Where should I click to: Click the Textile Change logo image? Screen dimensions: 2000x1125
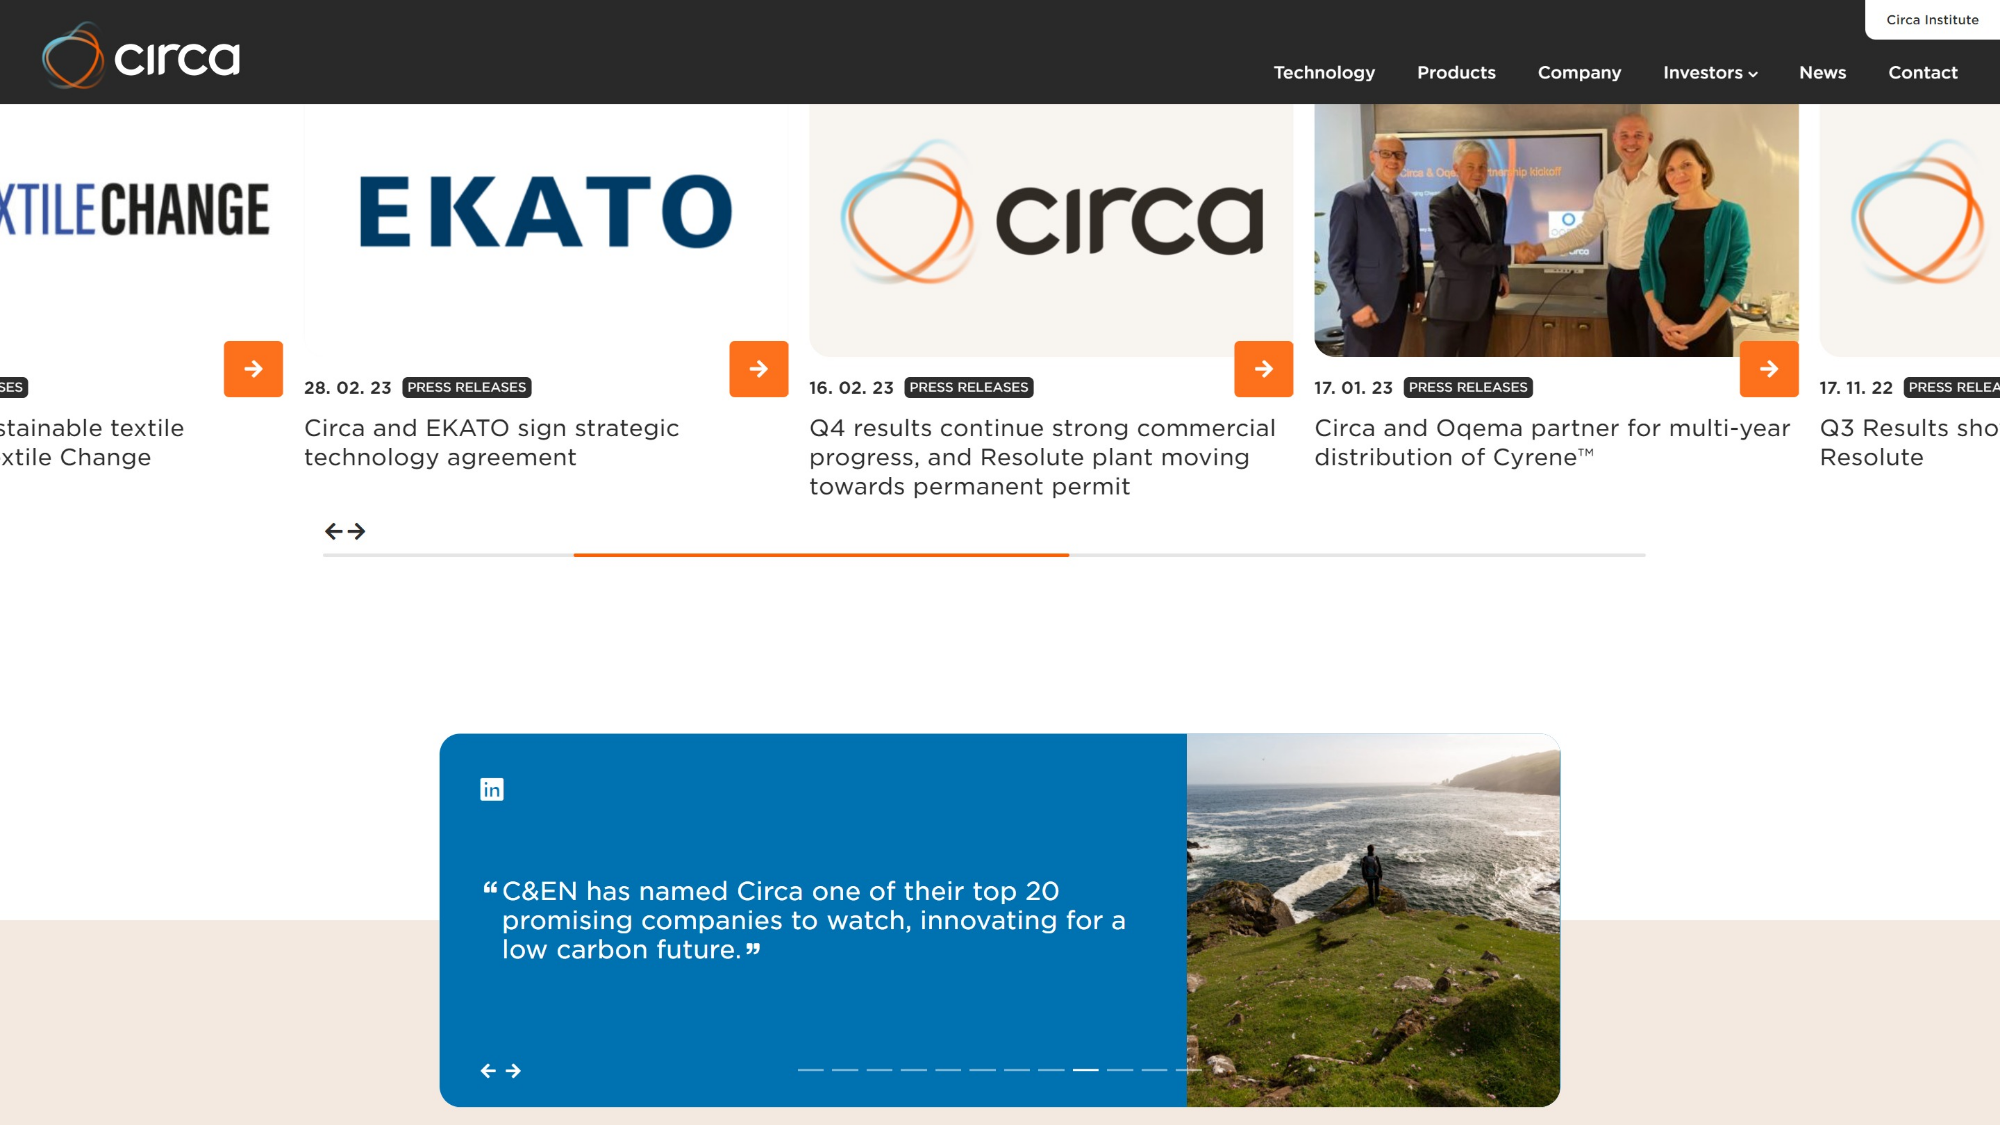[136, 210]
